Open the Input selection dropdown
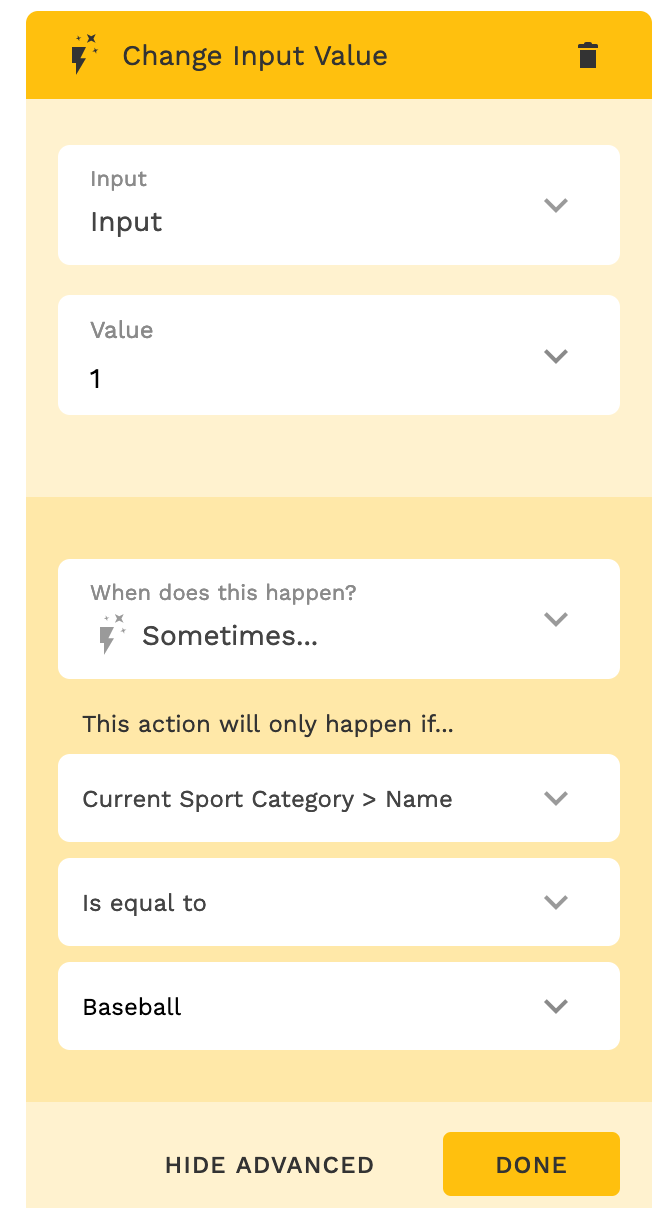Image resolution: width=662 pixels, height=1208 pixels. tap(300, 205)
